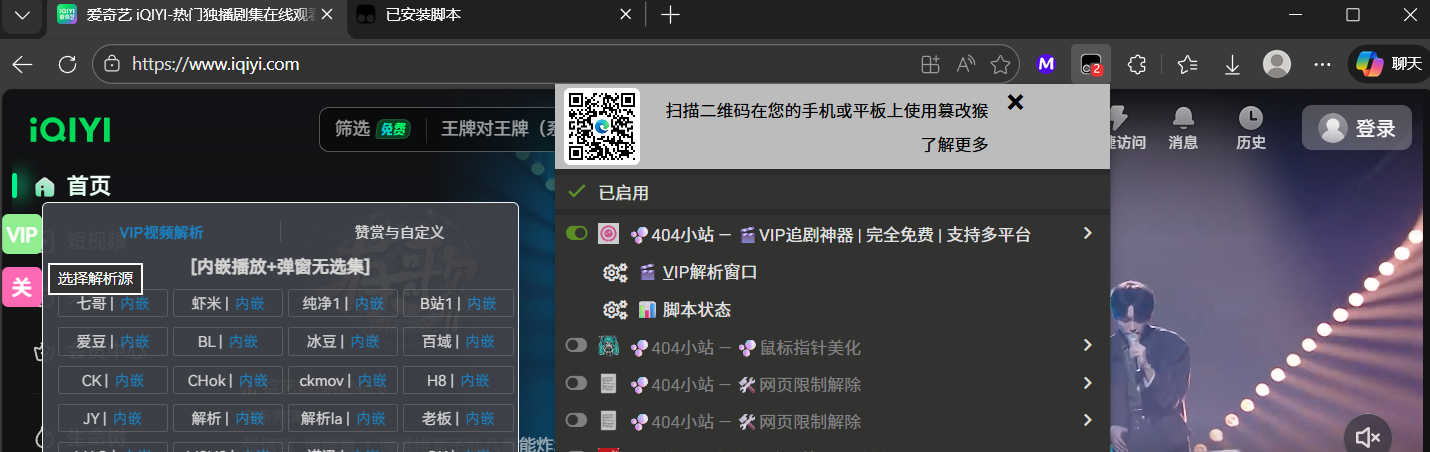This screenshot has height=452, width=1430.
Task: Click the iQIYI logo
Action: 70,129
